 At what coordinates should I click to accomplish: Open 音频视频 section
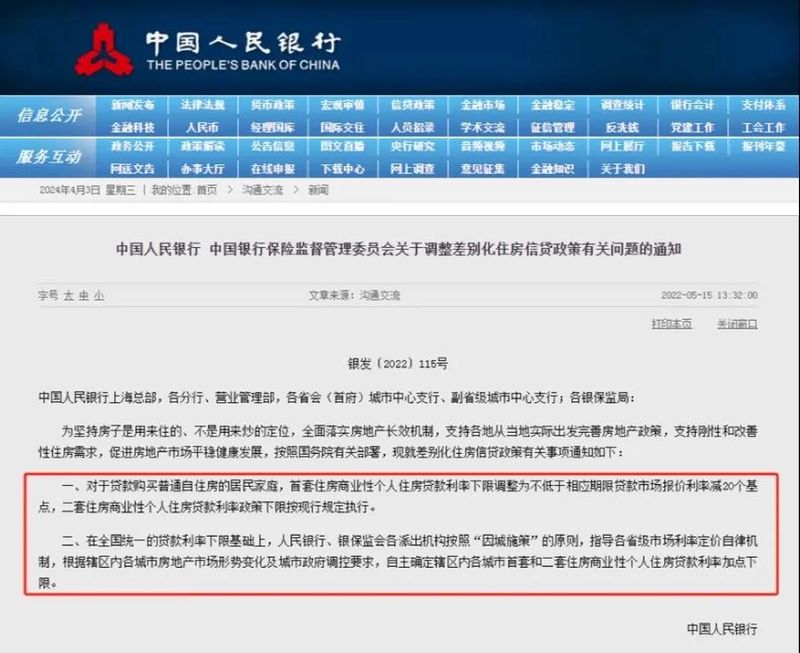tap(483, 146)
